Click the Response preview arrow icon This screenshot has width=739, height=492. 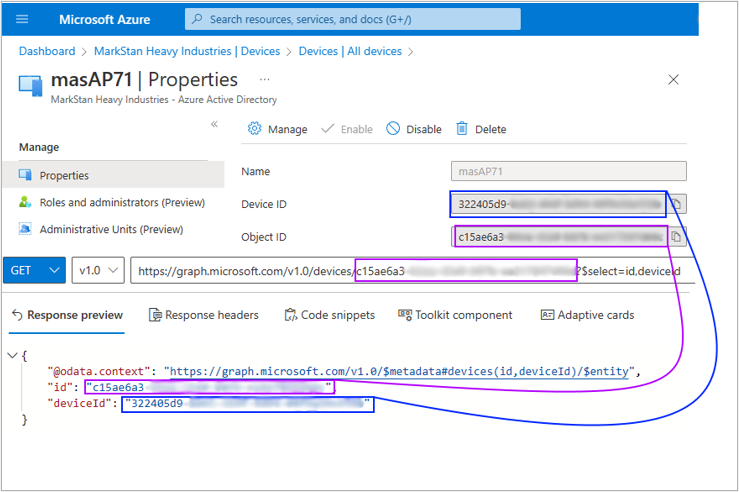point(17,315)
